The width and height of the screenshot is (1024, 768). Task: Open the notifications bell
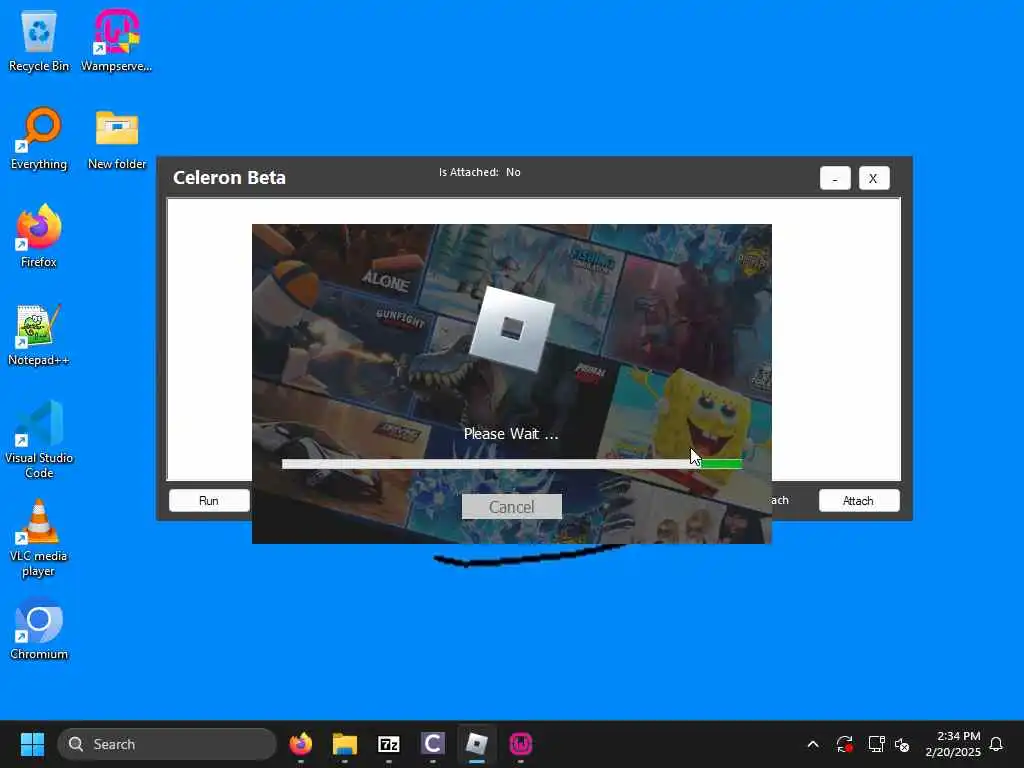pos(996,744)
